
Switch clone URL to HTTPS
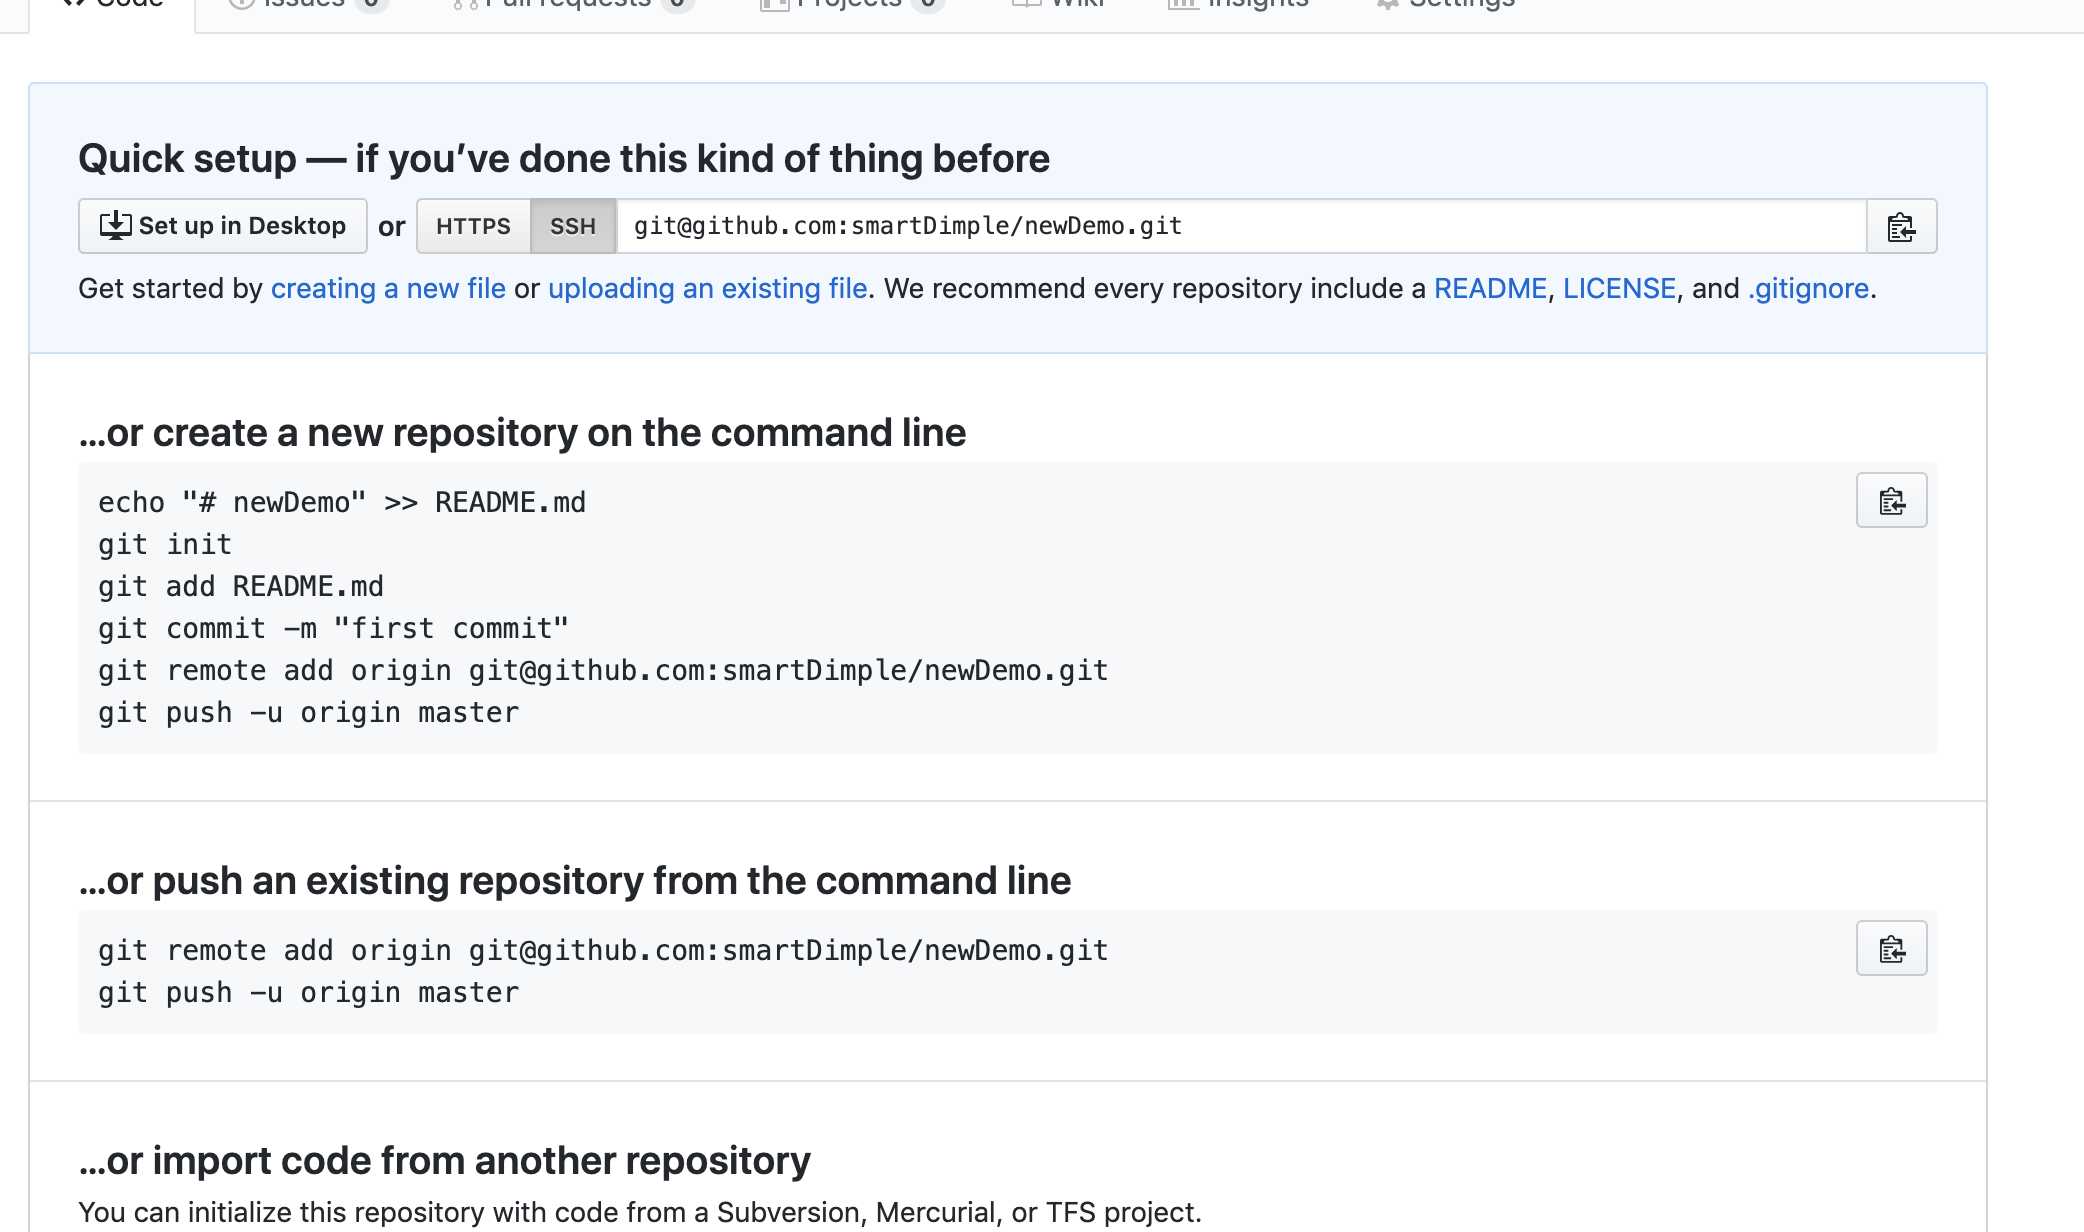(473, 226)
